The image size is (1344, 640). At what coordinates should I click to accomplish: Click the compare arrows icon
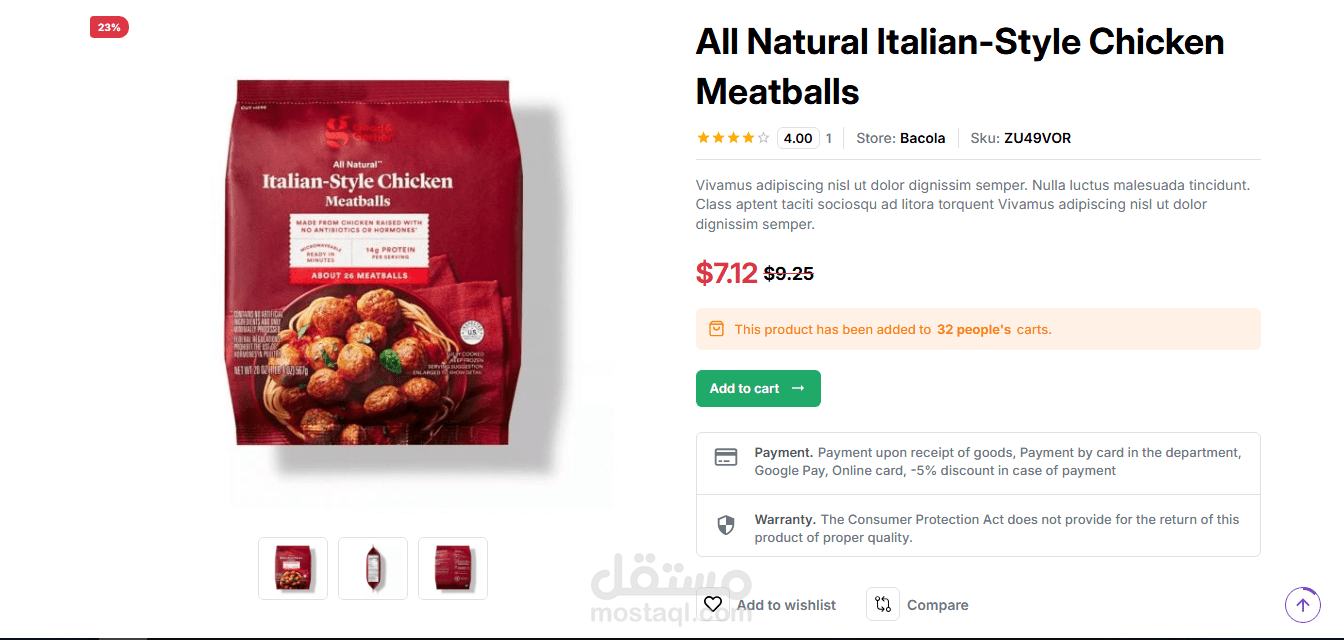tap(882, 604)
